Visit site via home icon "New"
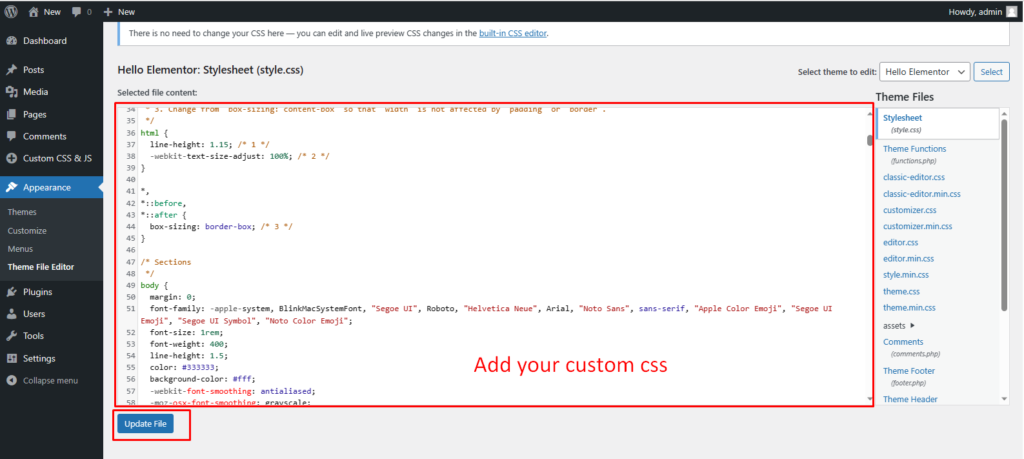 [x=44, y=12]
